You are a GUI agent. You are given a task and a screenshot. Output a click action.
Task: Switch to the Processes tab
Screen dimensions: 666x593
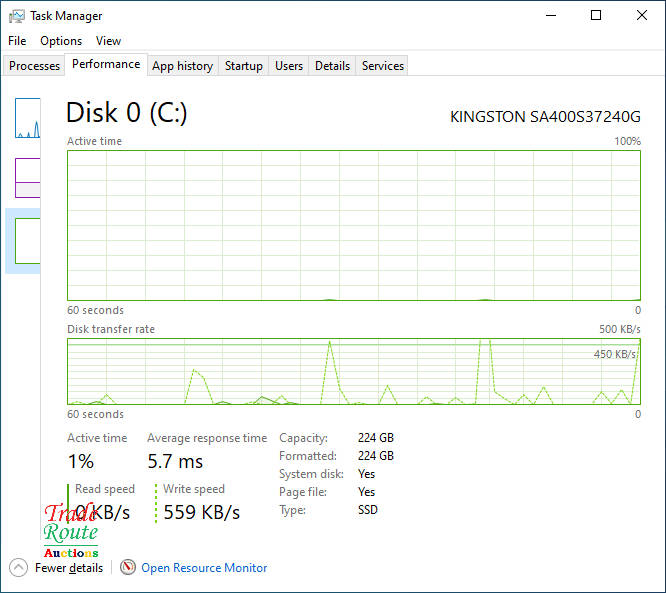34,66
